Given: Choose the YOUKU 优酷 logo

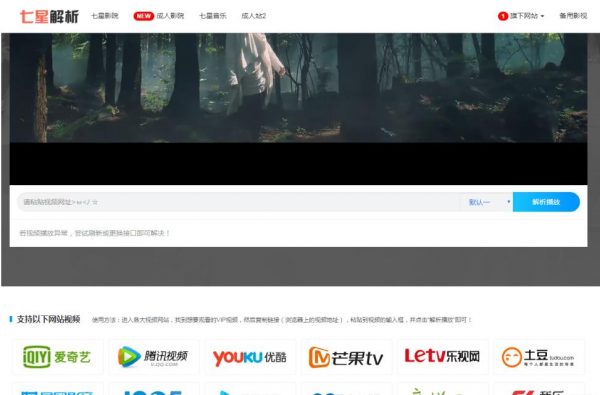Looking at the screenshot, I should pyautogui.click(x=249, y=357).
